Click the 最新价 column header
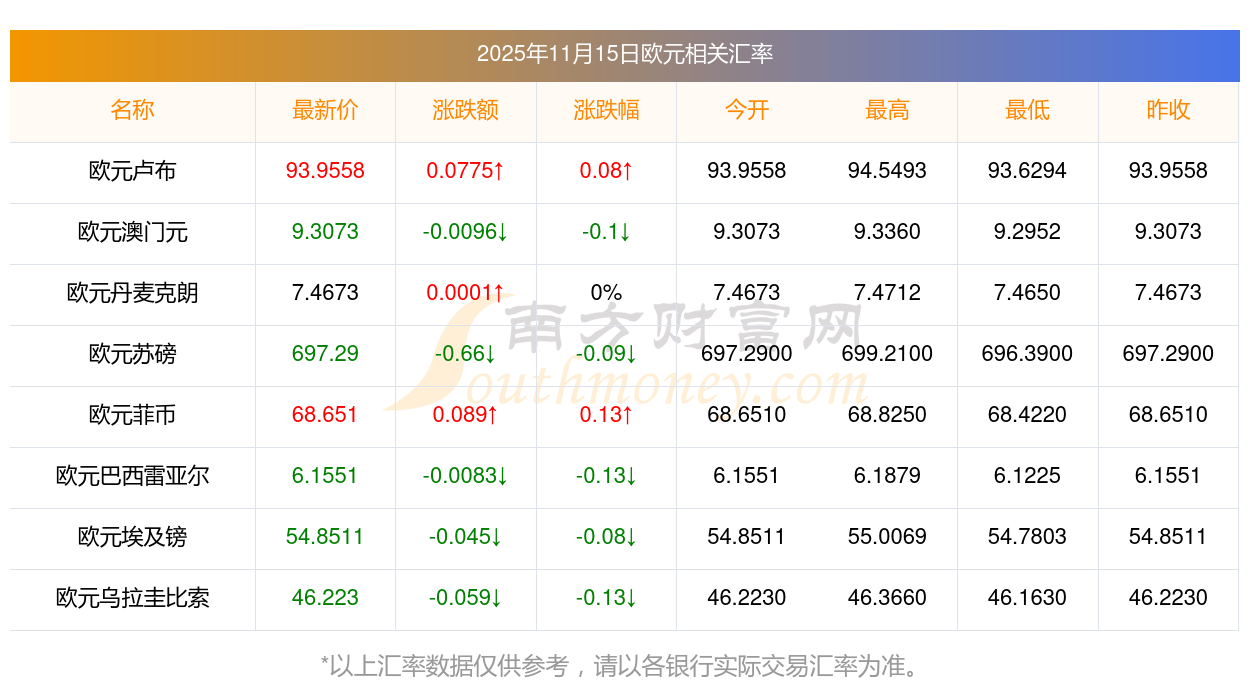Image resolution: width=1250 pixels, height=697 pixels. (325, 110)
